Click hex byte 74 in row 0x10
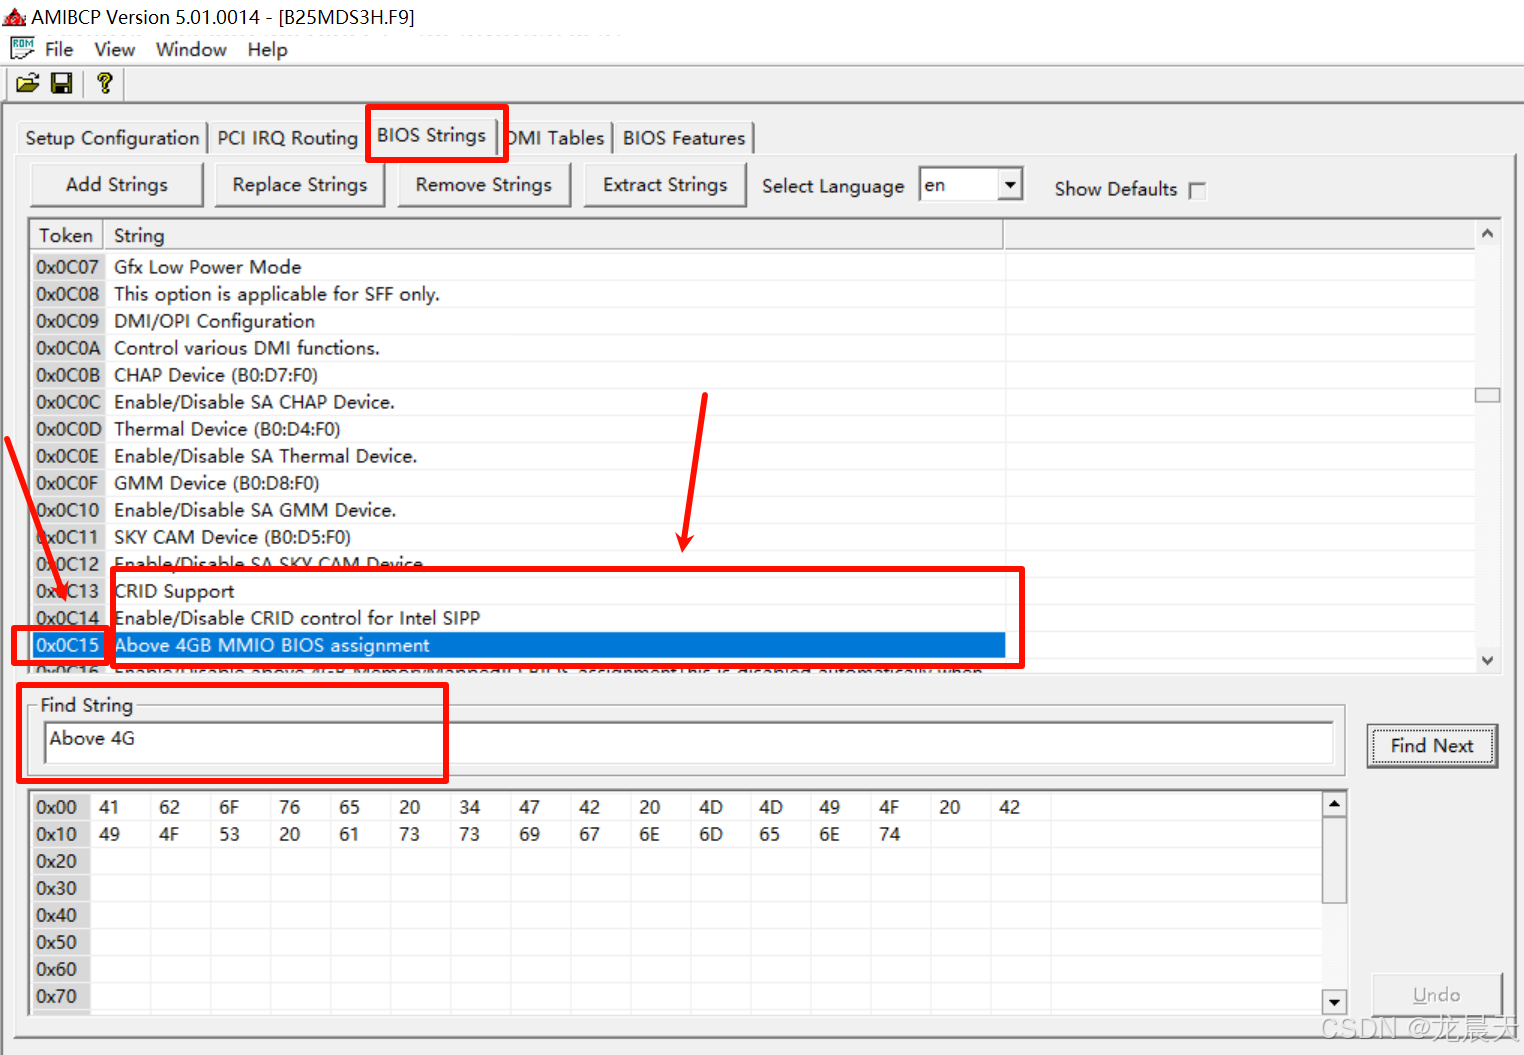Viewport: 1524px width, 1055px height. click(890, 834)
